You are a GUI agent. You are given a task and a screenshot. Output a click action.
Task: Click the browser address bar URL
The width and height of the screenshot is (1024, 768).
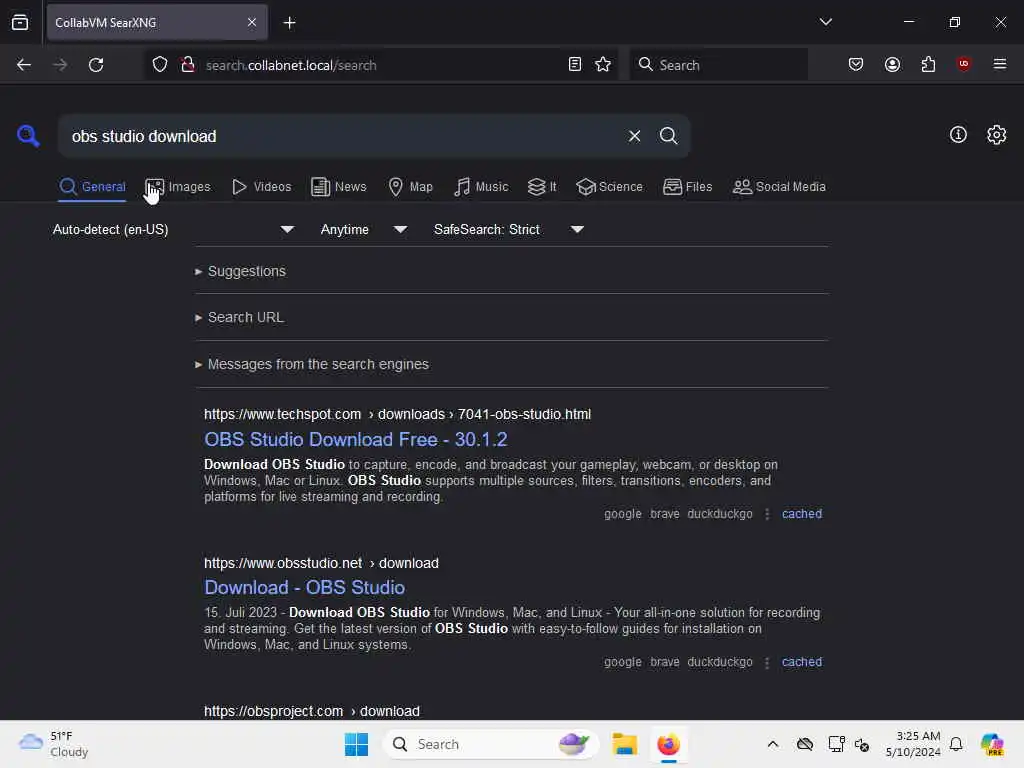pyautogui.click(x=291, y=65)
